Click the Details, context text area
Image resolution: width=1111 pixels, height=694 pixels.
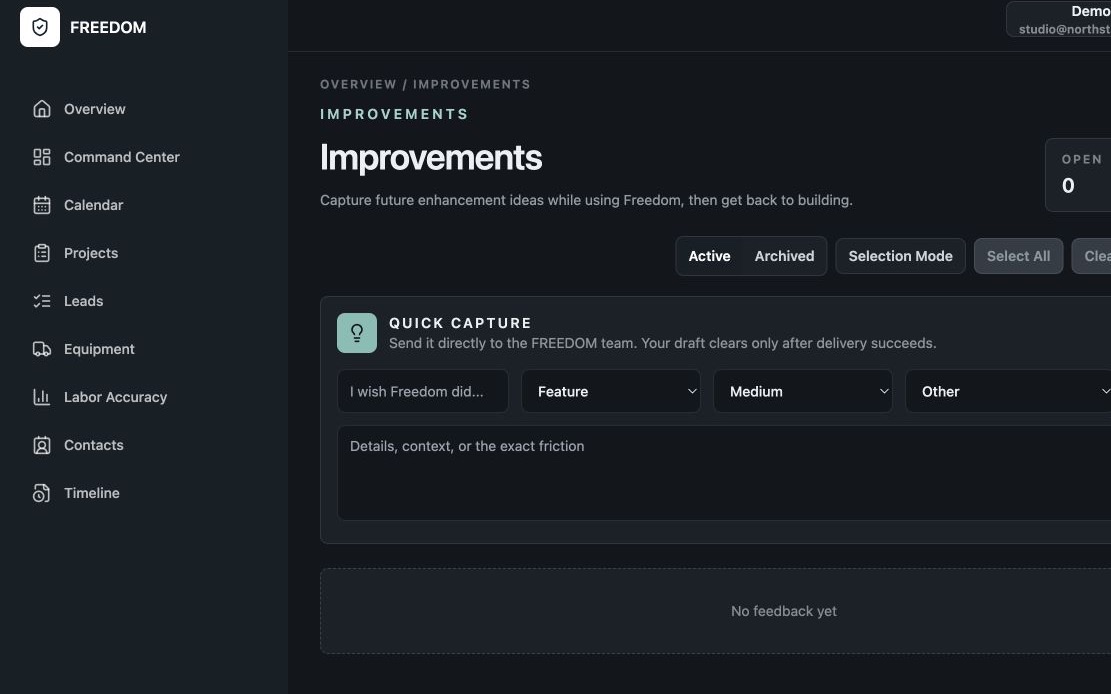pyautogui.click(x=724, y=473)
